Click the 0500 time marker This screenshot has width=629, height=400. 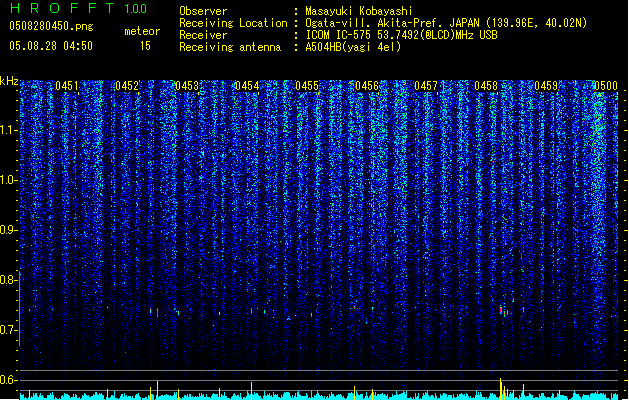tap(606, 86)
